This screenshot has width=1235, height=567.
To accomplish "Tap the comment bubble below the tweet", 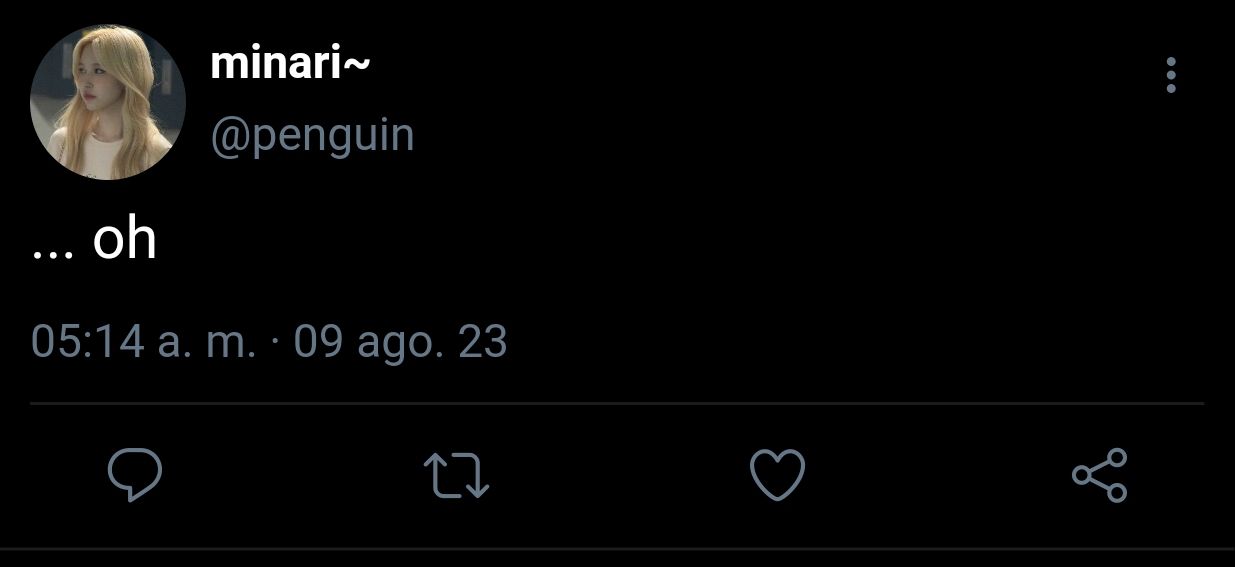I will click(135, 475).
